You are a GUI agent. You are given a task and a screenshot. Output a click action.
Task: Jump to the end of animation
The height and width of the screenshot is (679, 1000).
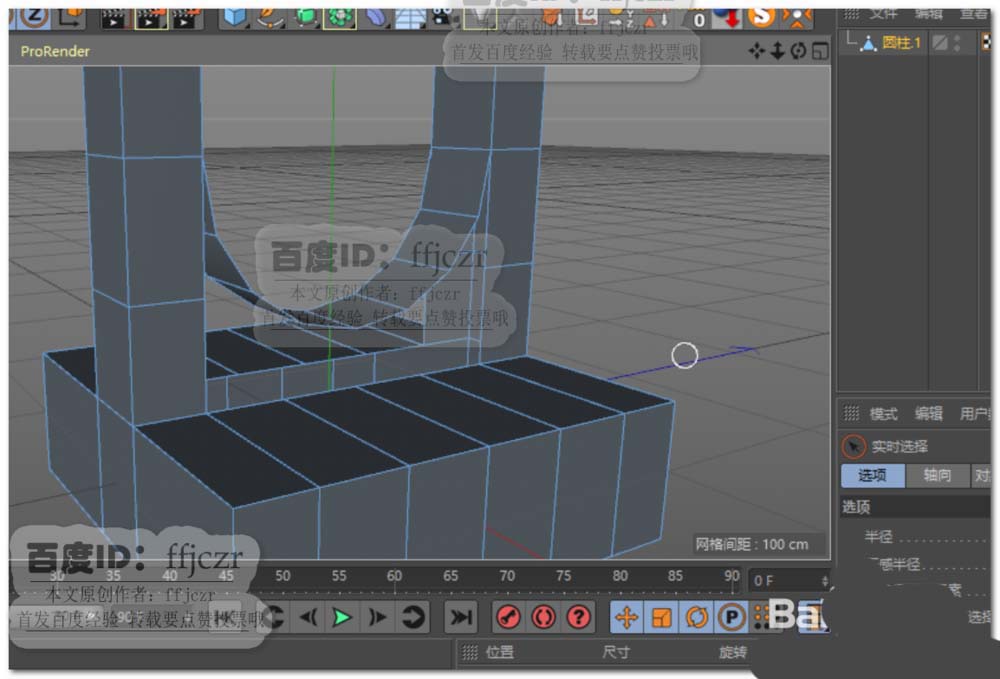coord(460,617)
